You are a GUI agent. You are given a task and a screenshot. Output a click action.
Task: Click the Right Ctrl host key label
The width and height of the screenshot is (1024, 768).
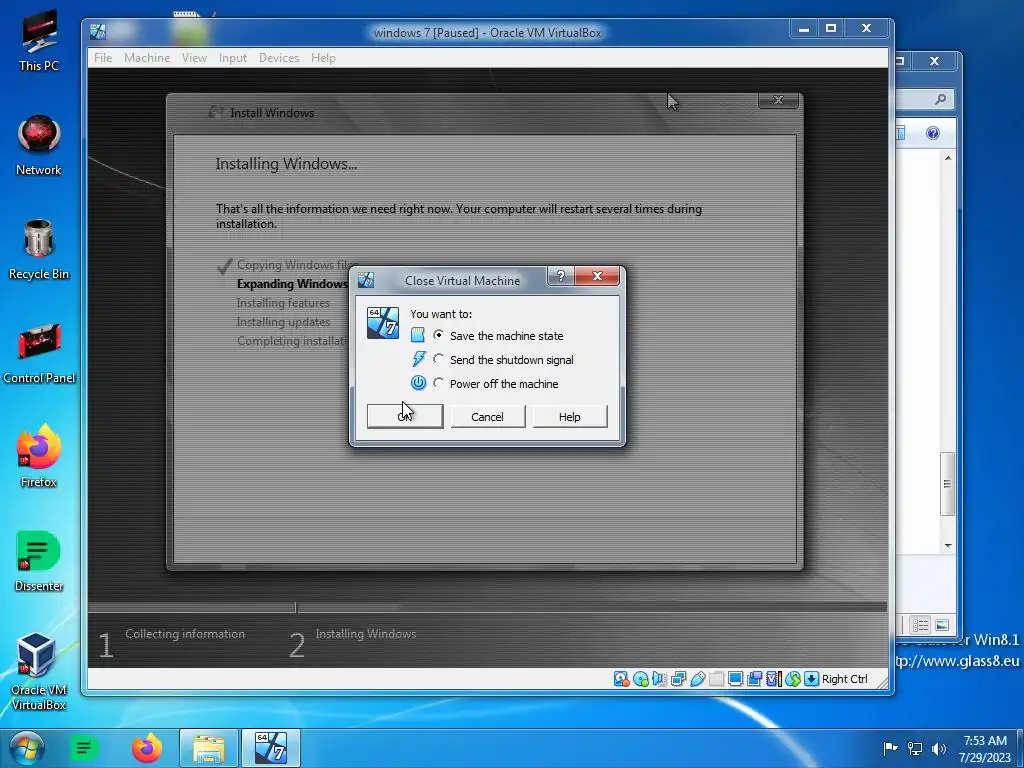point(844,679)
